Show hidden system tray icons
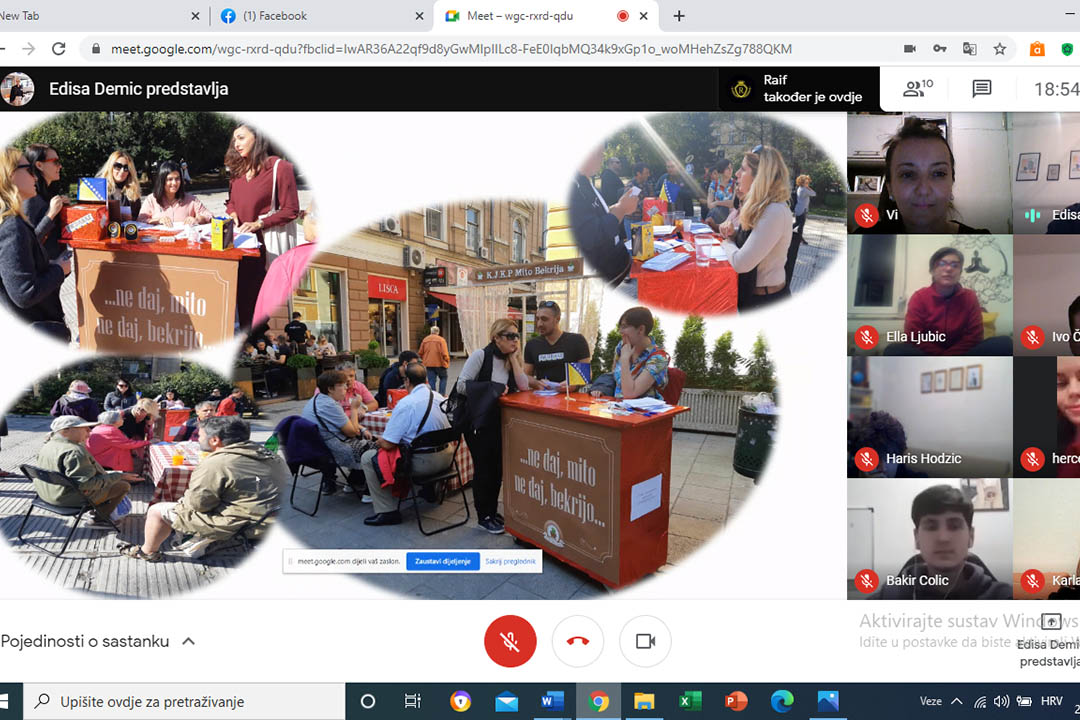The width and height of the screenshot is (1080, 720). coord(957,701)
